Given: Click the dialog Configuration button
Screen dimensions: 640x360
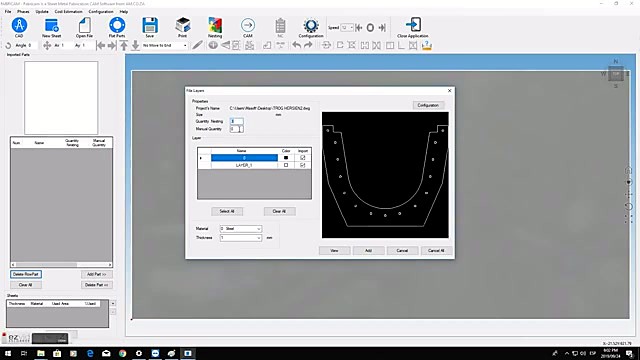Looking at the screenshot, I should click(428, 105).
